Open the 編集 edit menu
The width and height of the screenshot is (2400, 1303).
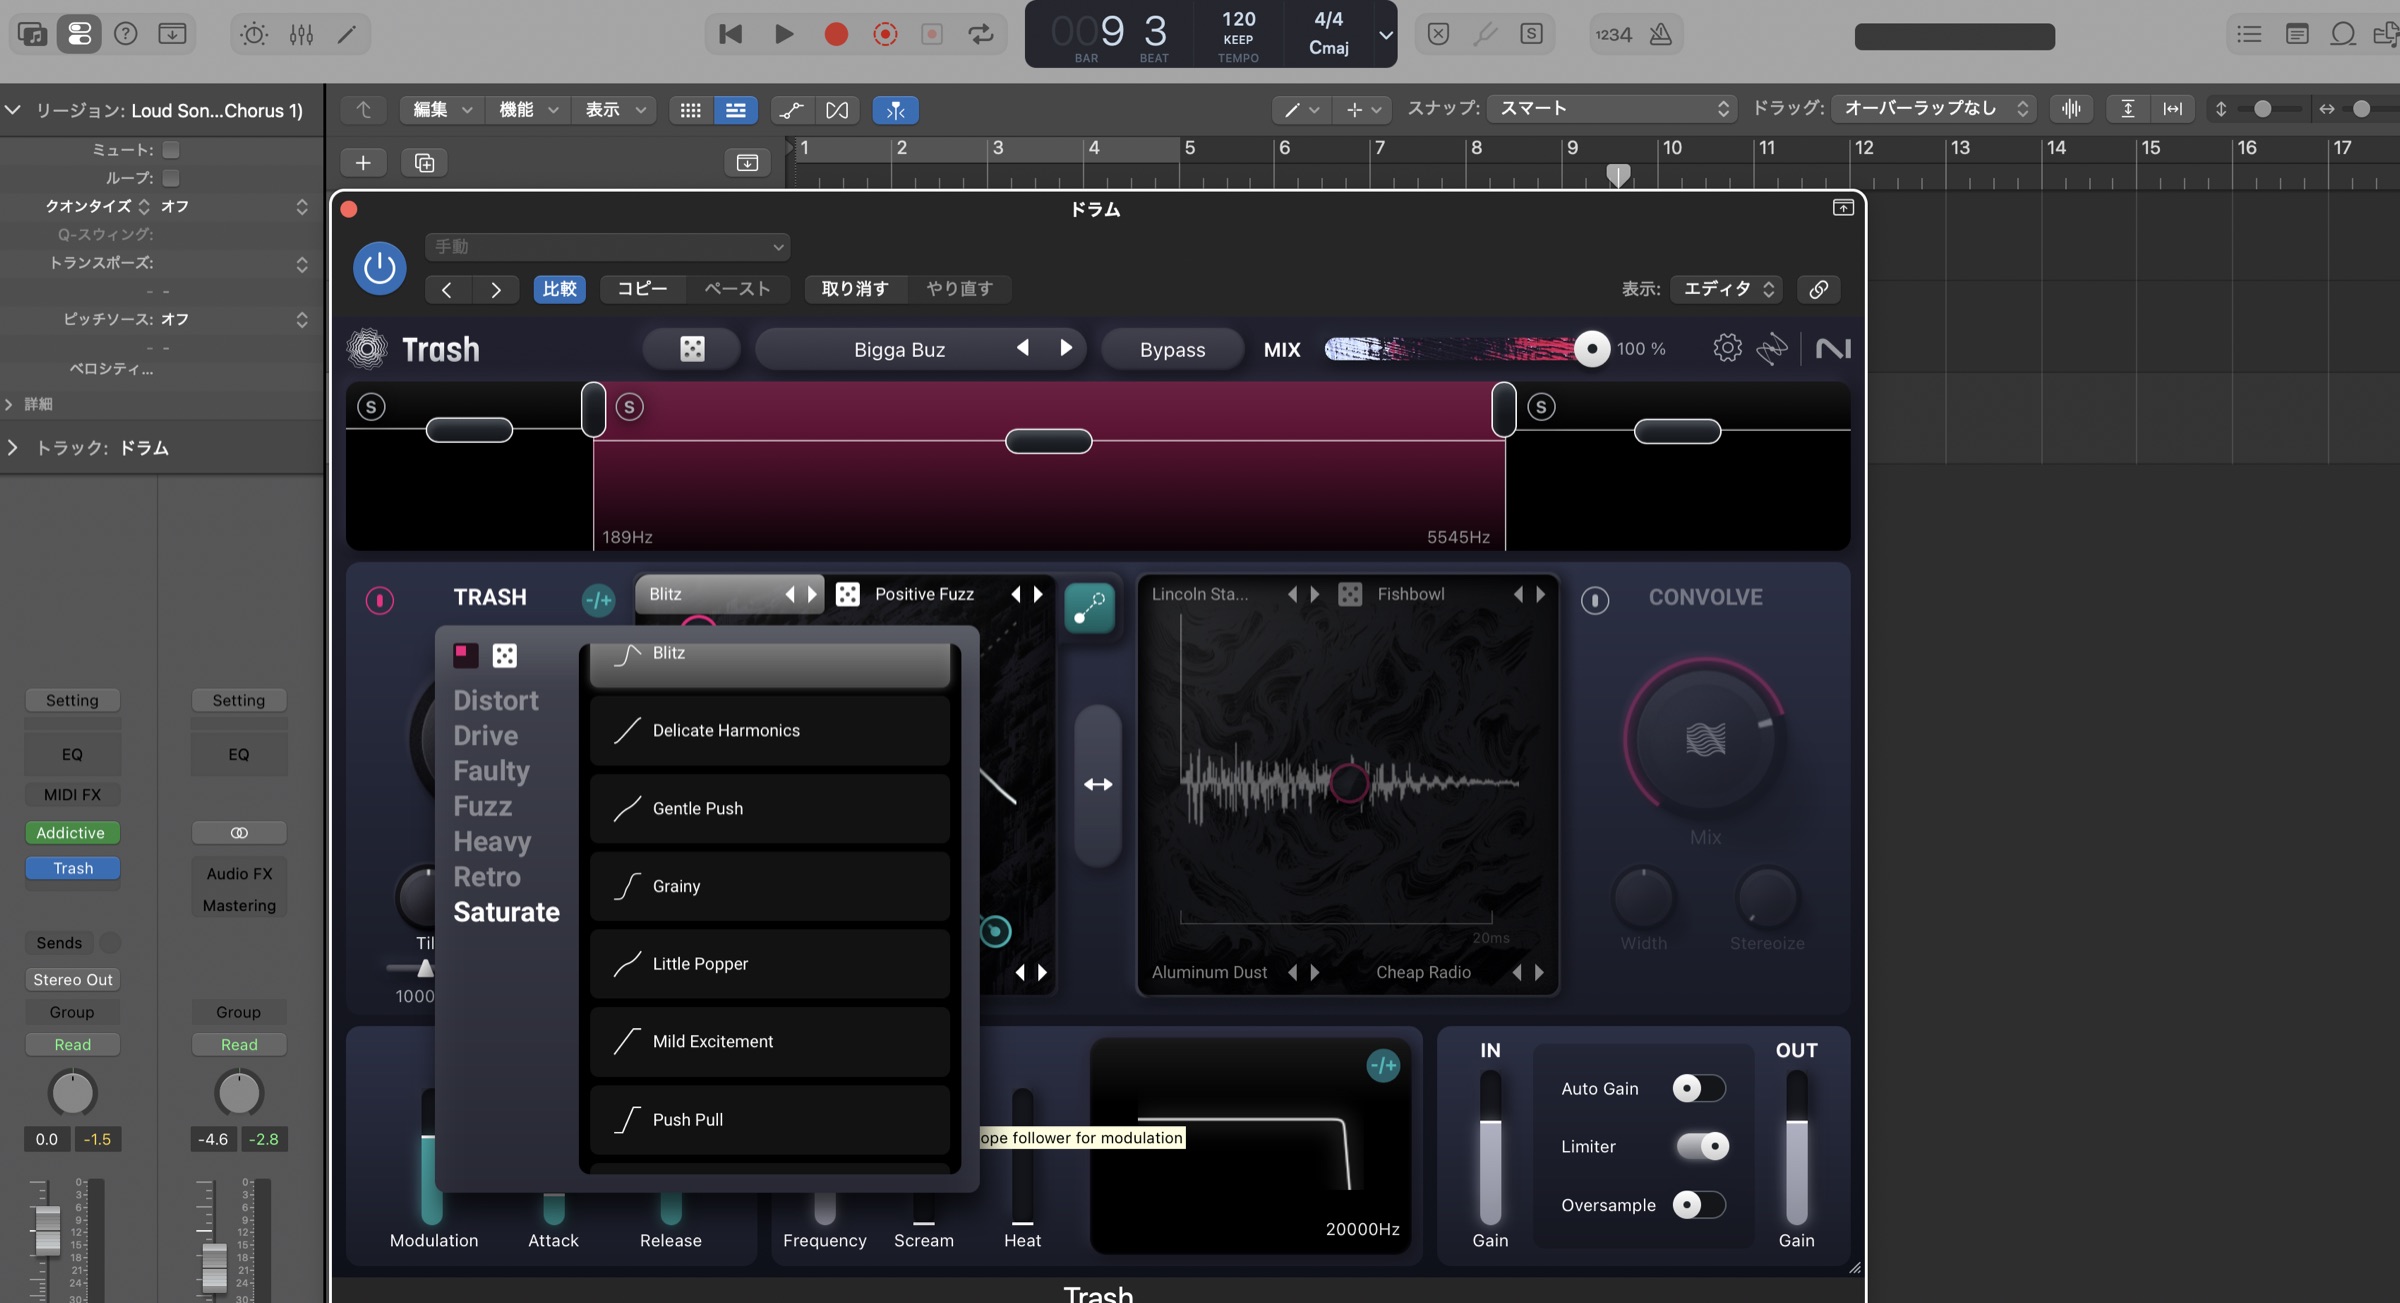[442, 110]
